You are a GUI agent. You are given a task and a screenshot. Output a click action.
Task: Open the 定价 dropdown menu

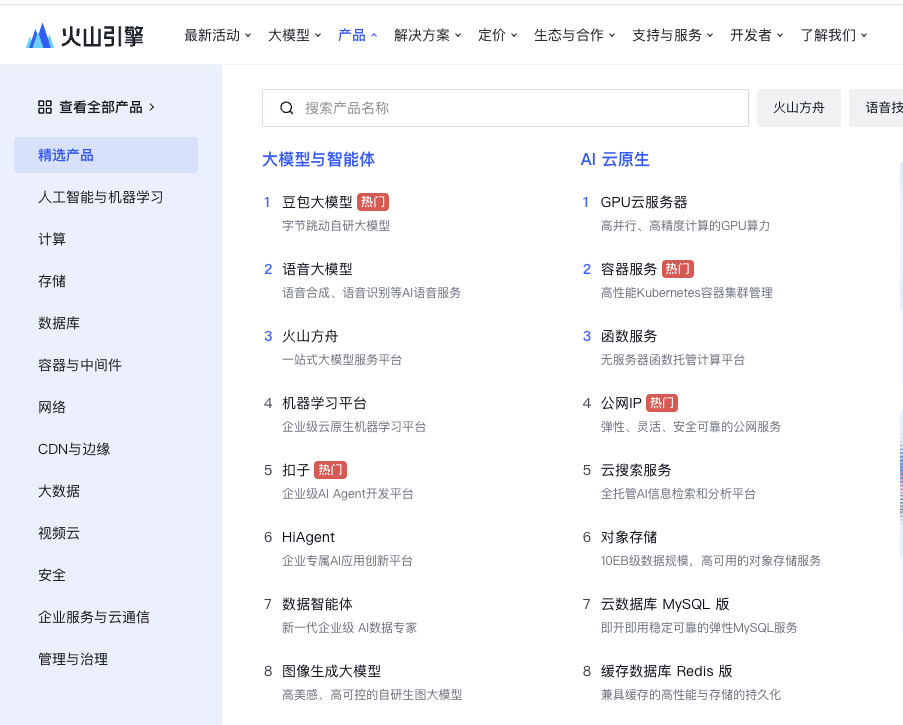[x=498, y=35]
